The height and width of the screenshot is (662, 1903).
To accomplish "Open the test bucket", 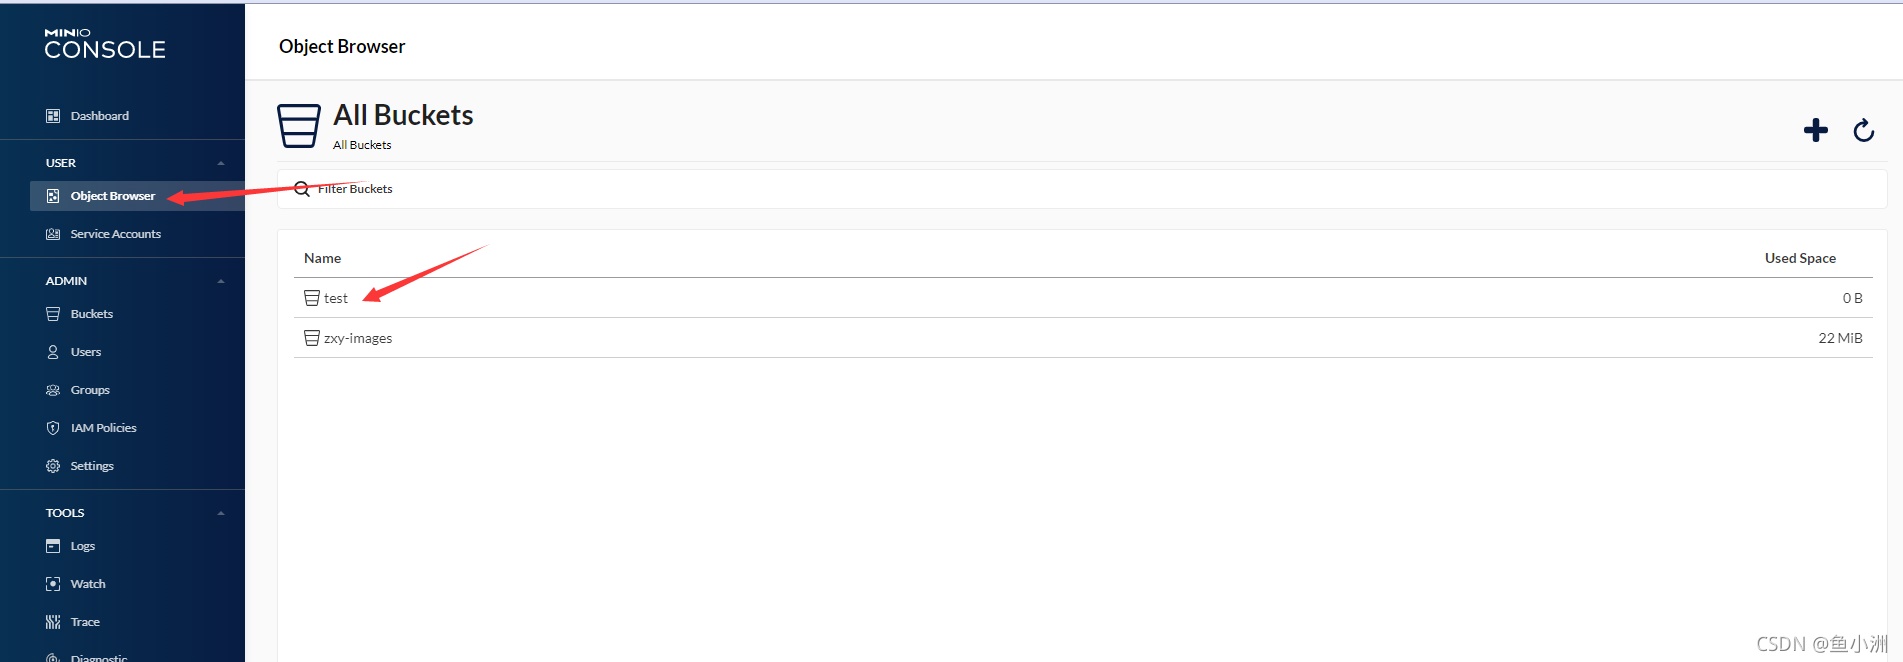I will click(x=336, y=298).
